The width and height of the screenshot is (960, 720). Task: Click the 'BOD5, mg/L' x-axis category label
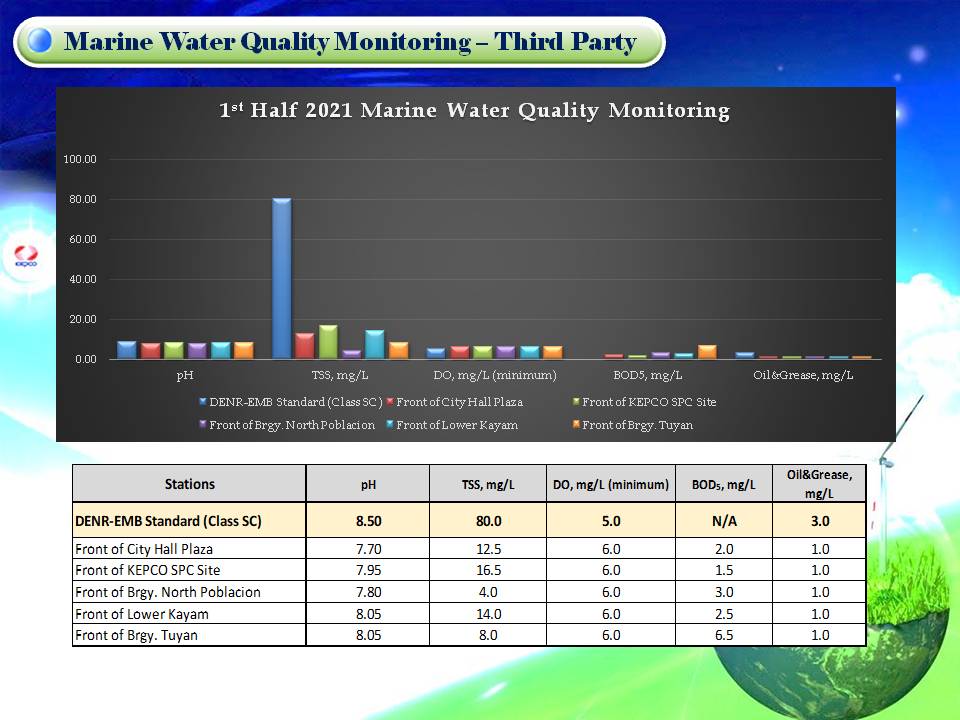coord(648,375)
